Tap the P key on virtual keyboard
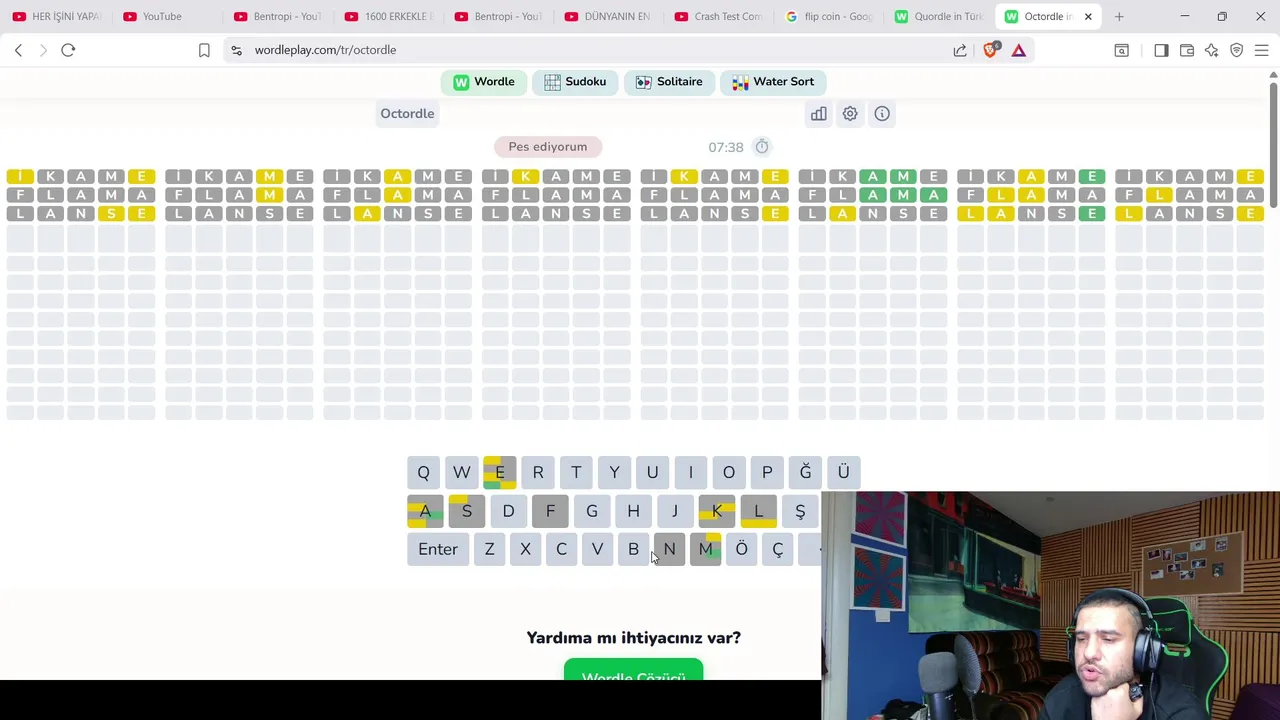Image resolution: width=1280 pixels, height=720 pixels. tap(767, 472)
